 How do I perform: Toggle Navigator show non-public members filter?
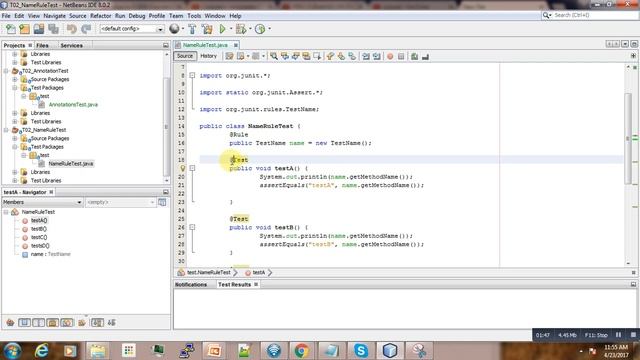pyautogui.click(x=53, y=323)
